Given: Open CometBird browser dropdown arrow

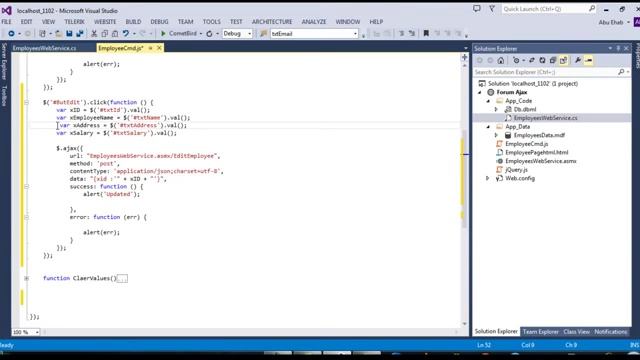Looking at the screenshot, I should coord(201,34).
